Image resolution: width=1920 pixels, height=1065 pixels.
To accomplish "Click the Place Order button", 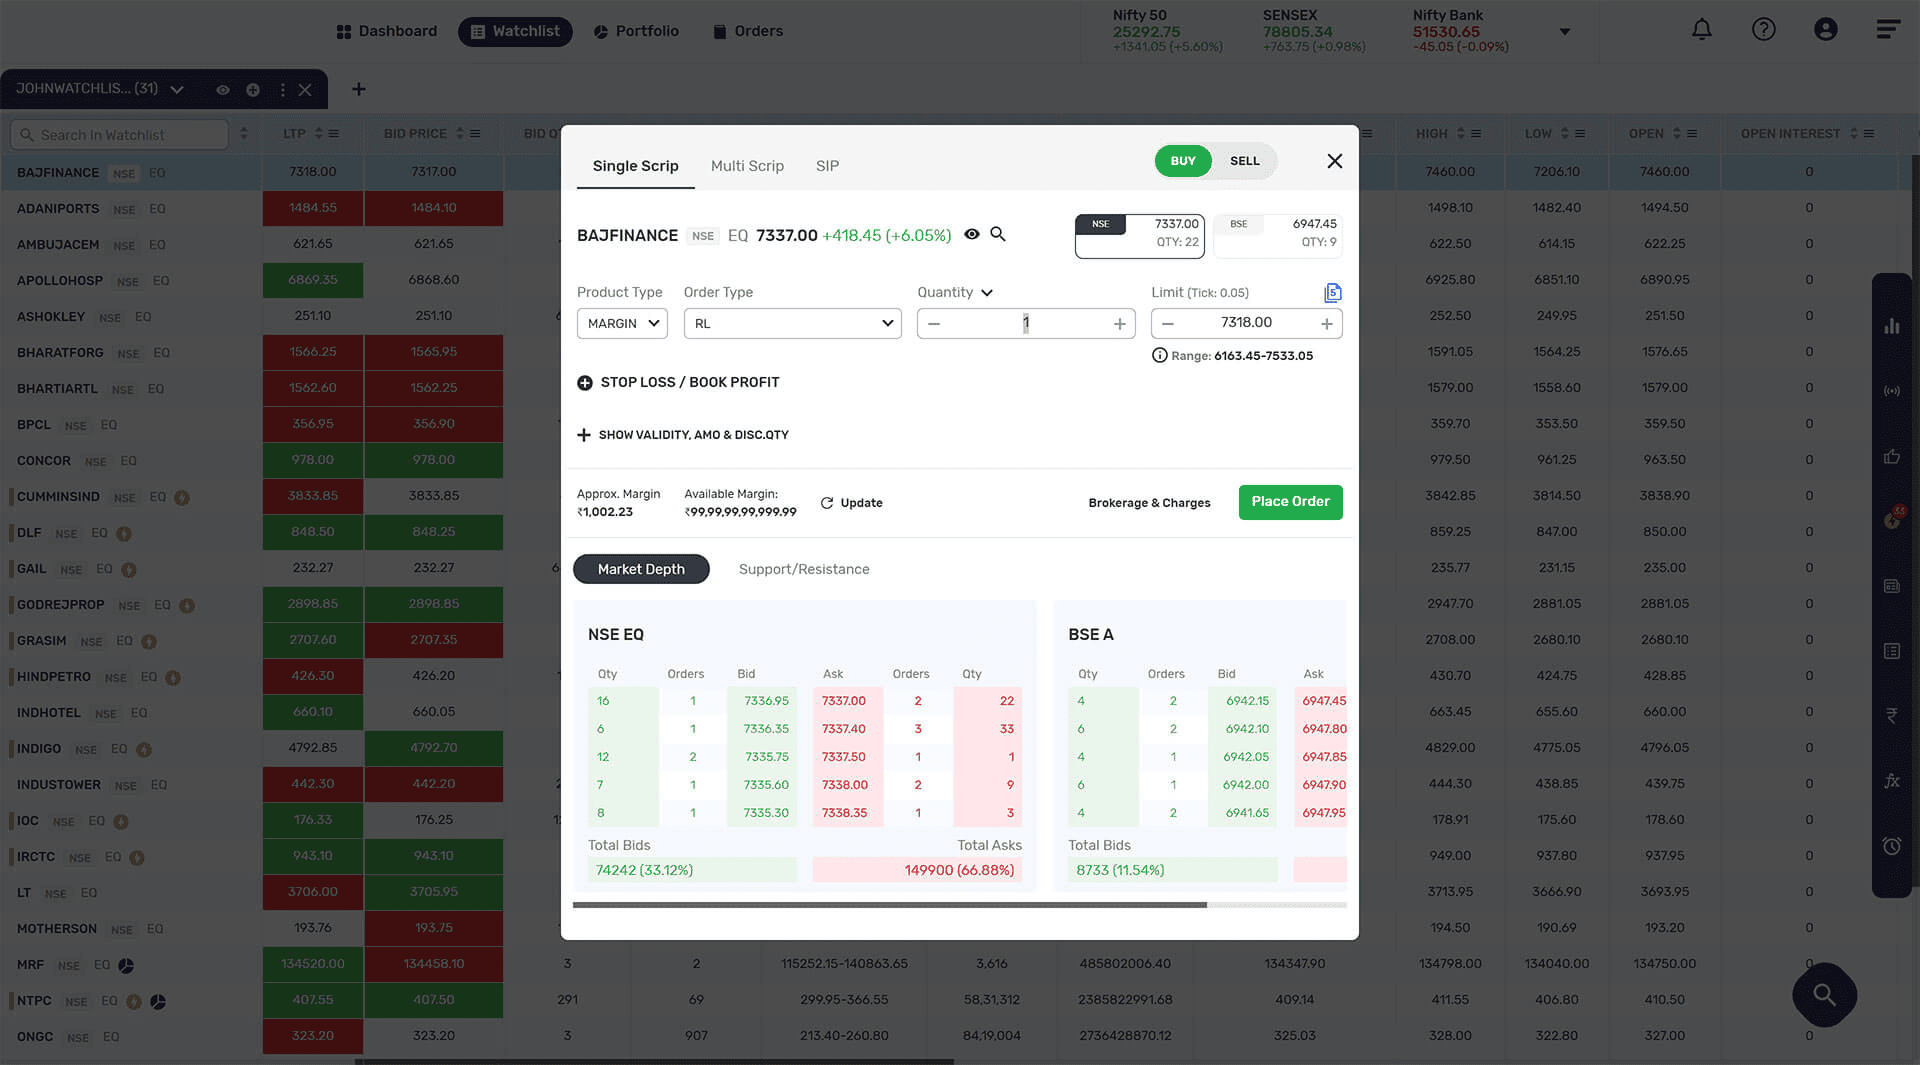I will pyautogui.click(x=1290, y=502).
